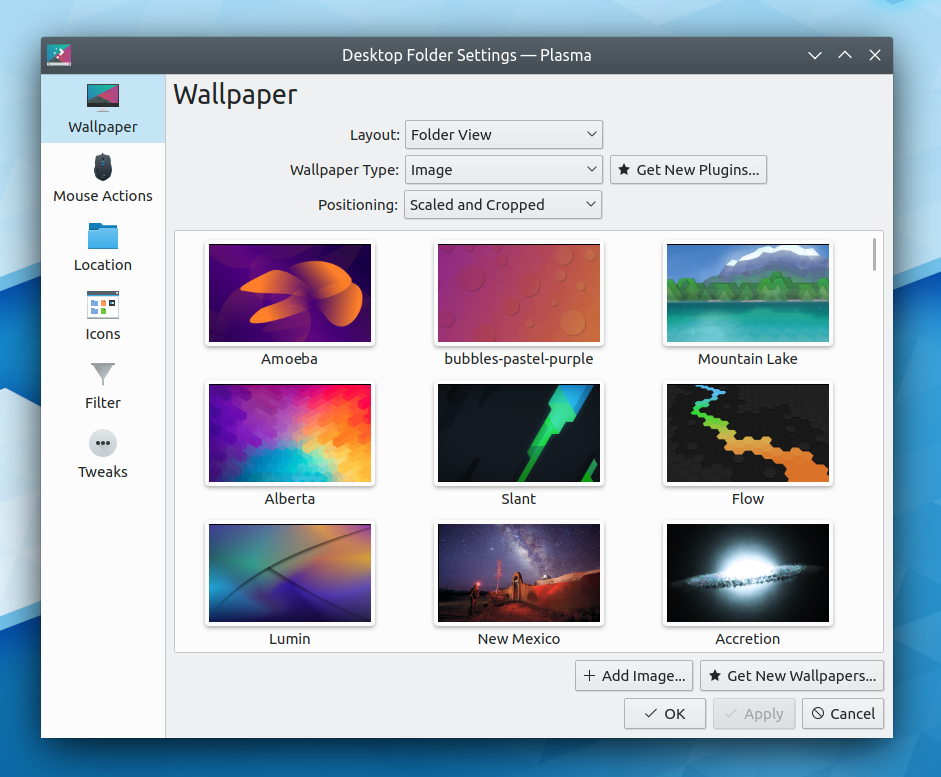This screenshot has width=941, height=777.
Task: Open the Wallpaper Type dropdown
Action: [x=504, y=170]
